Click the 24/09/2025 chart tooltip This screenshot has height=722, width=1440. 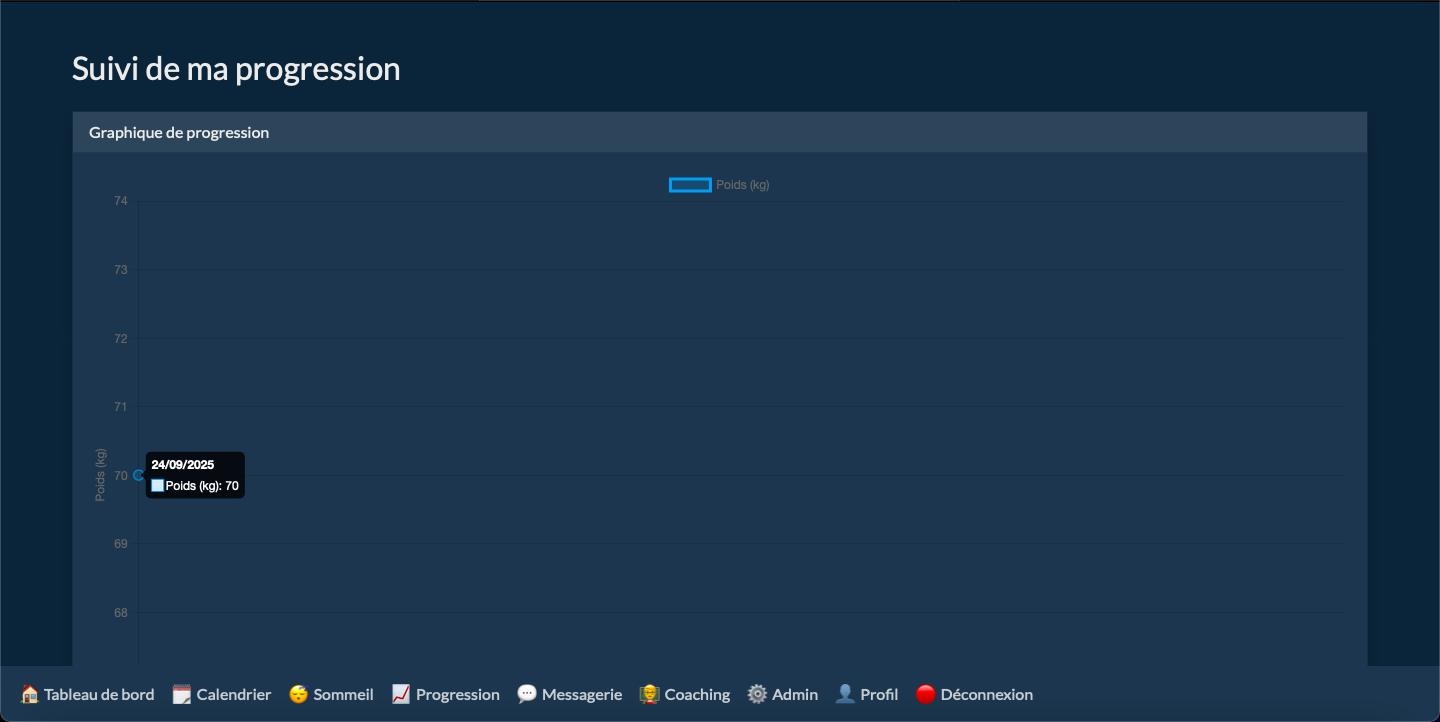pyautogui.click(x=195, y=475)
